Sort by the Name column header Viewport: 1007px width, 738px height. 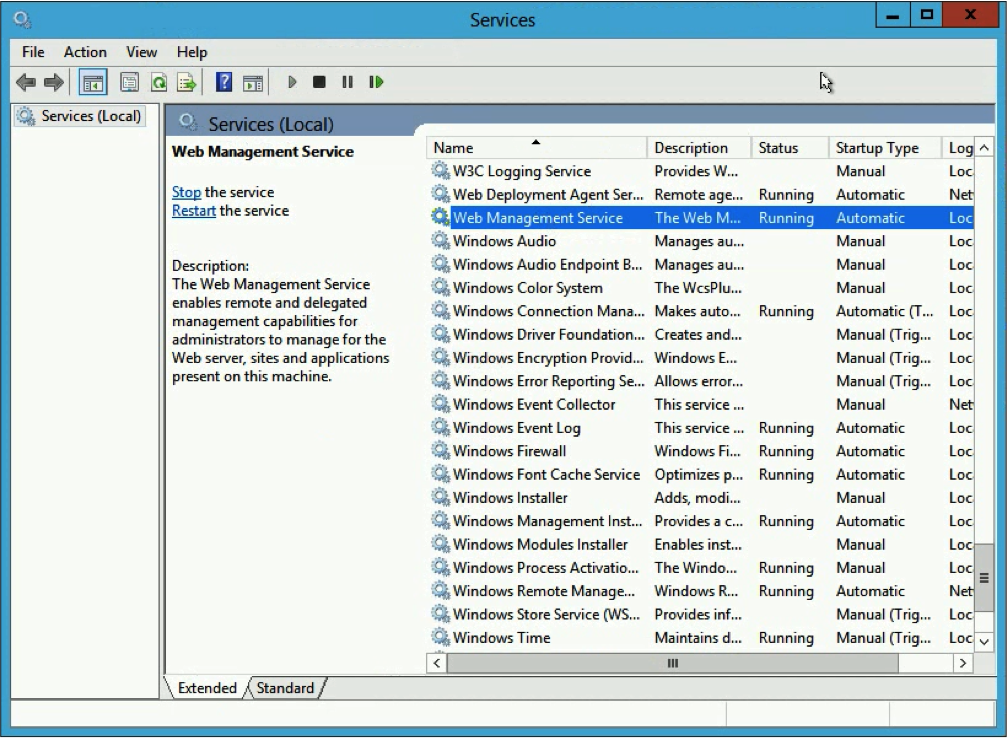pyautogui.click(x=536, y=148)
